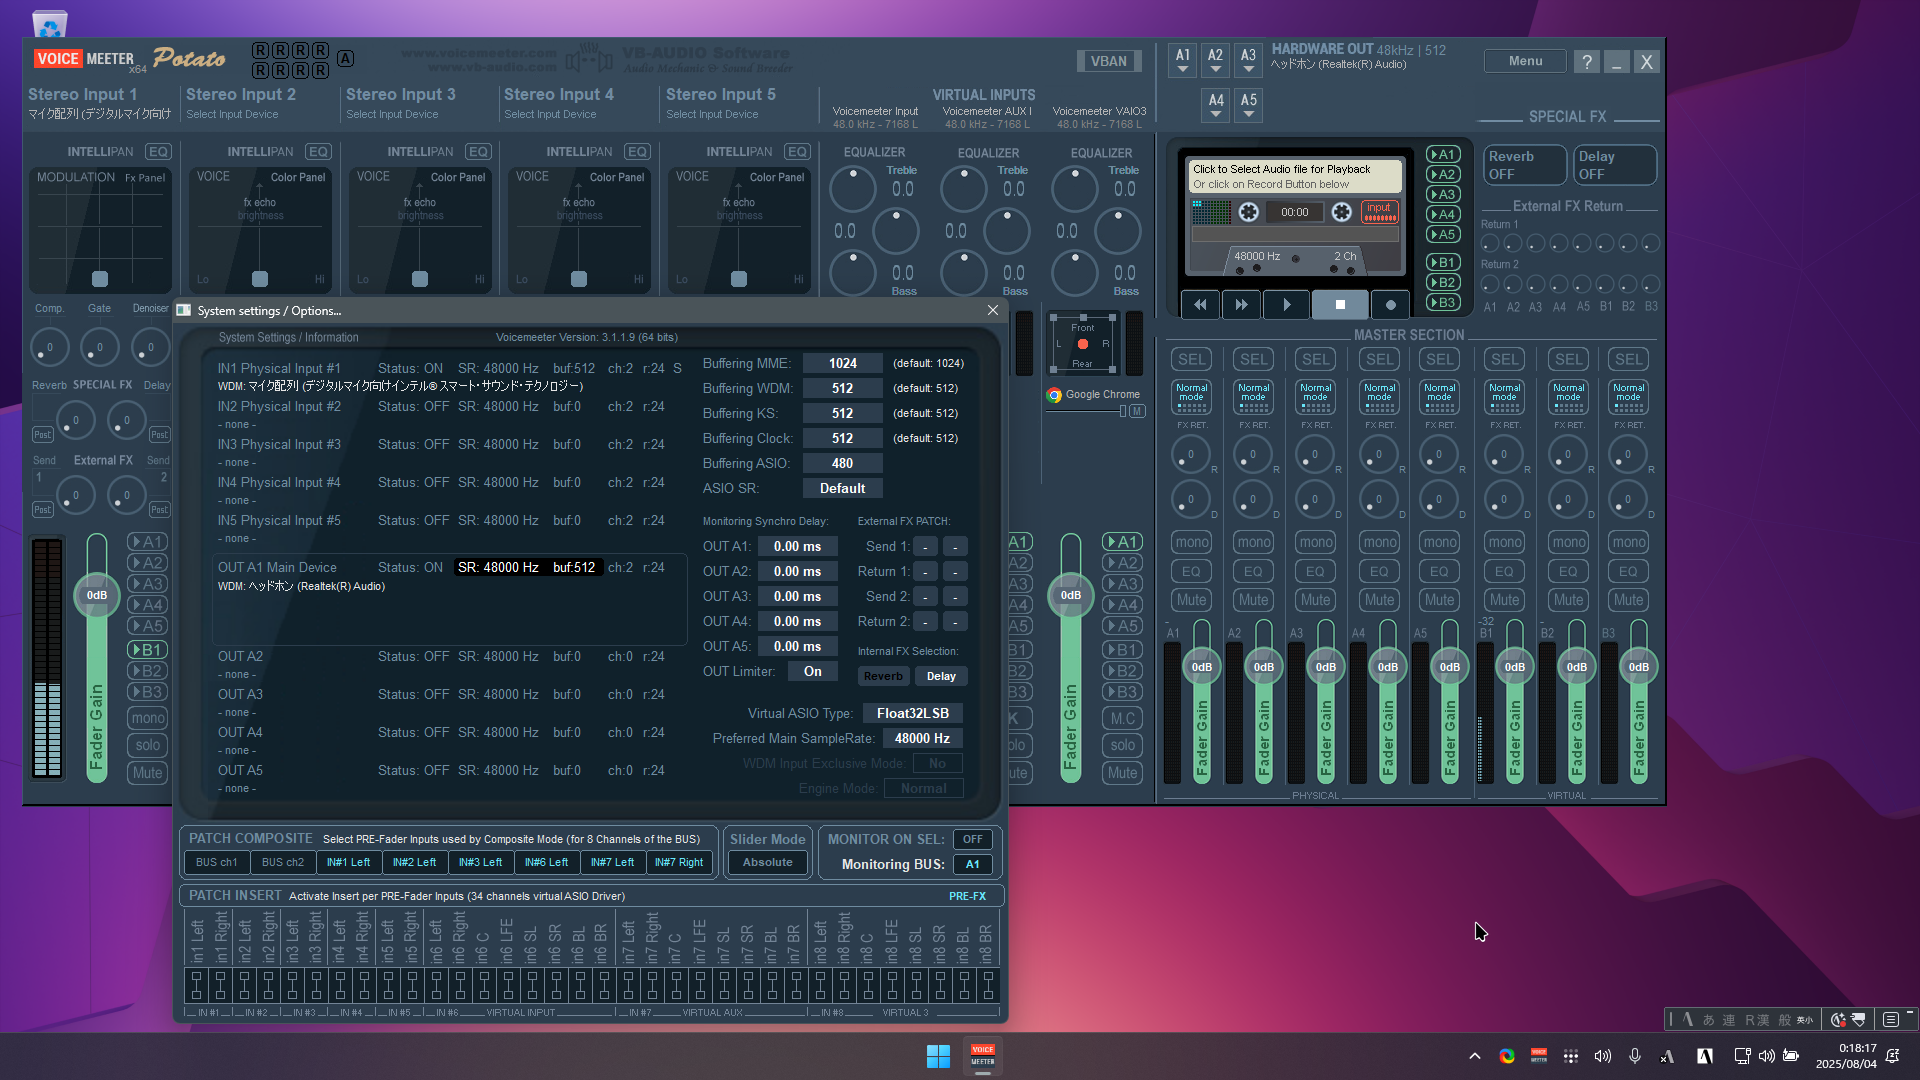Open Preferred Main SampleRate selector
The width and height of the screenshot is (1920, 1080).
pyautogui.click(x=921, y=738)
